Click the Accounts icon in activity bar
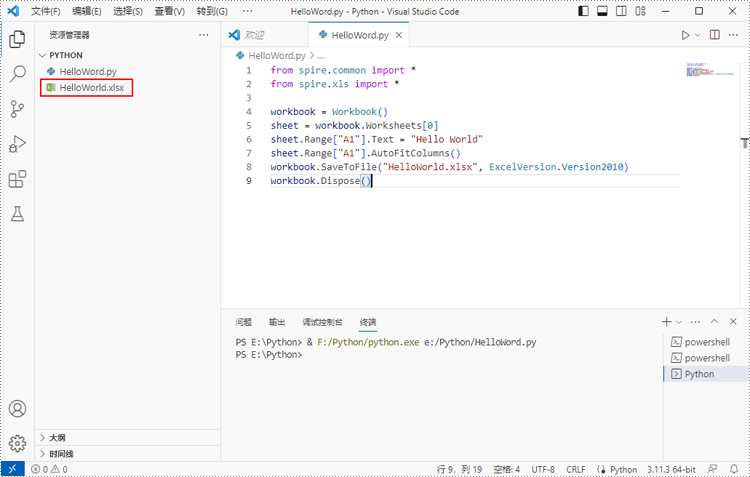This screenshot has height=477, width=750. pyautogui.click(x=17, y=409)
